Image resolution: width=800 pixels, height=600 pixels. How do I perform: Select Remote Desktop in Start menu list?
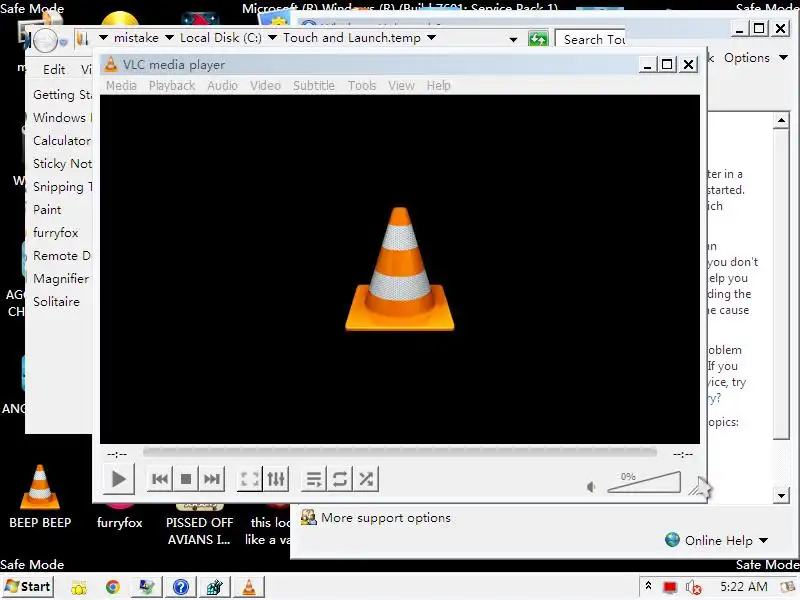point(60,256)
